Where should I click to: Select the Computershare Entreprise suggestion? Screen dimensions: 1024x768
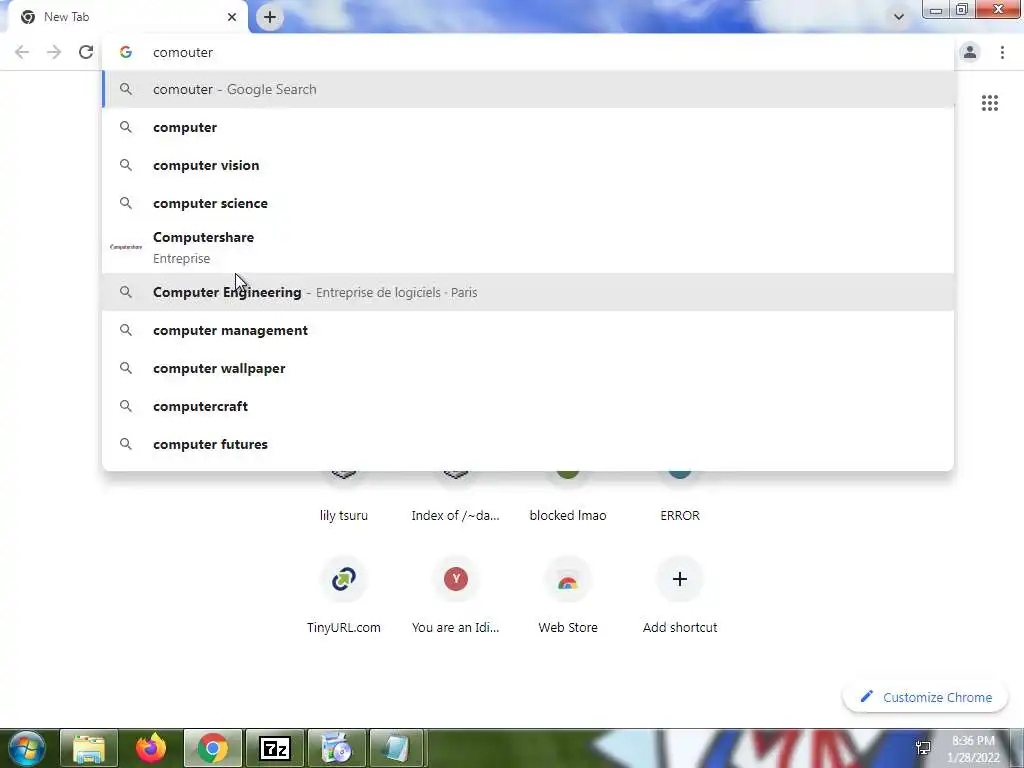point(529,248)
